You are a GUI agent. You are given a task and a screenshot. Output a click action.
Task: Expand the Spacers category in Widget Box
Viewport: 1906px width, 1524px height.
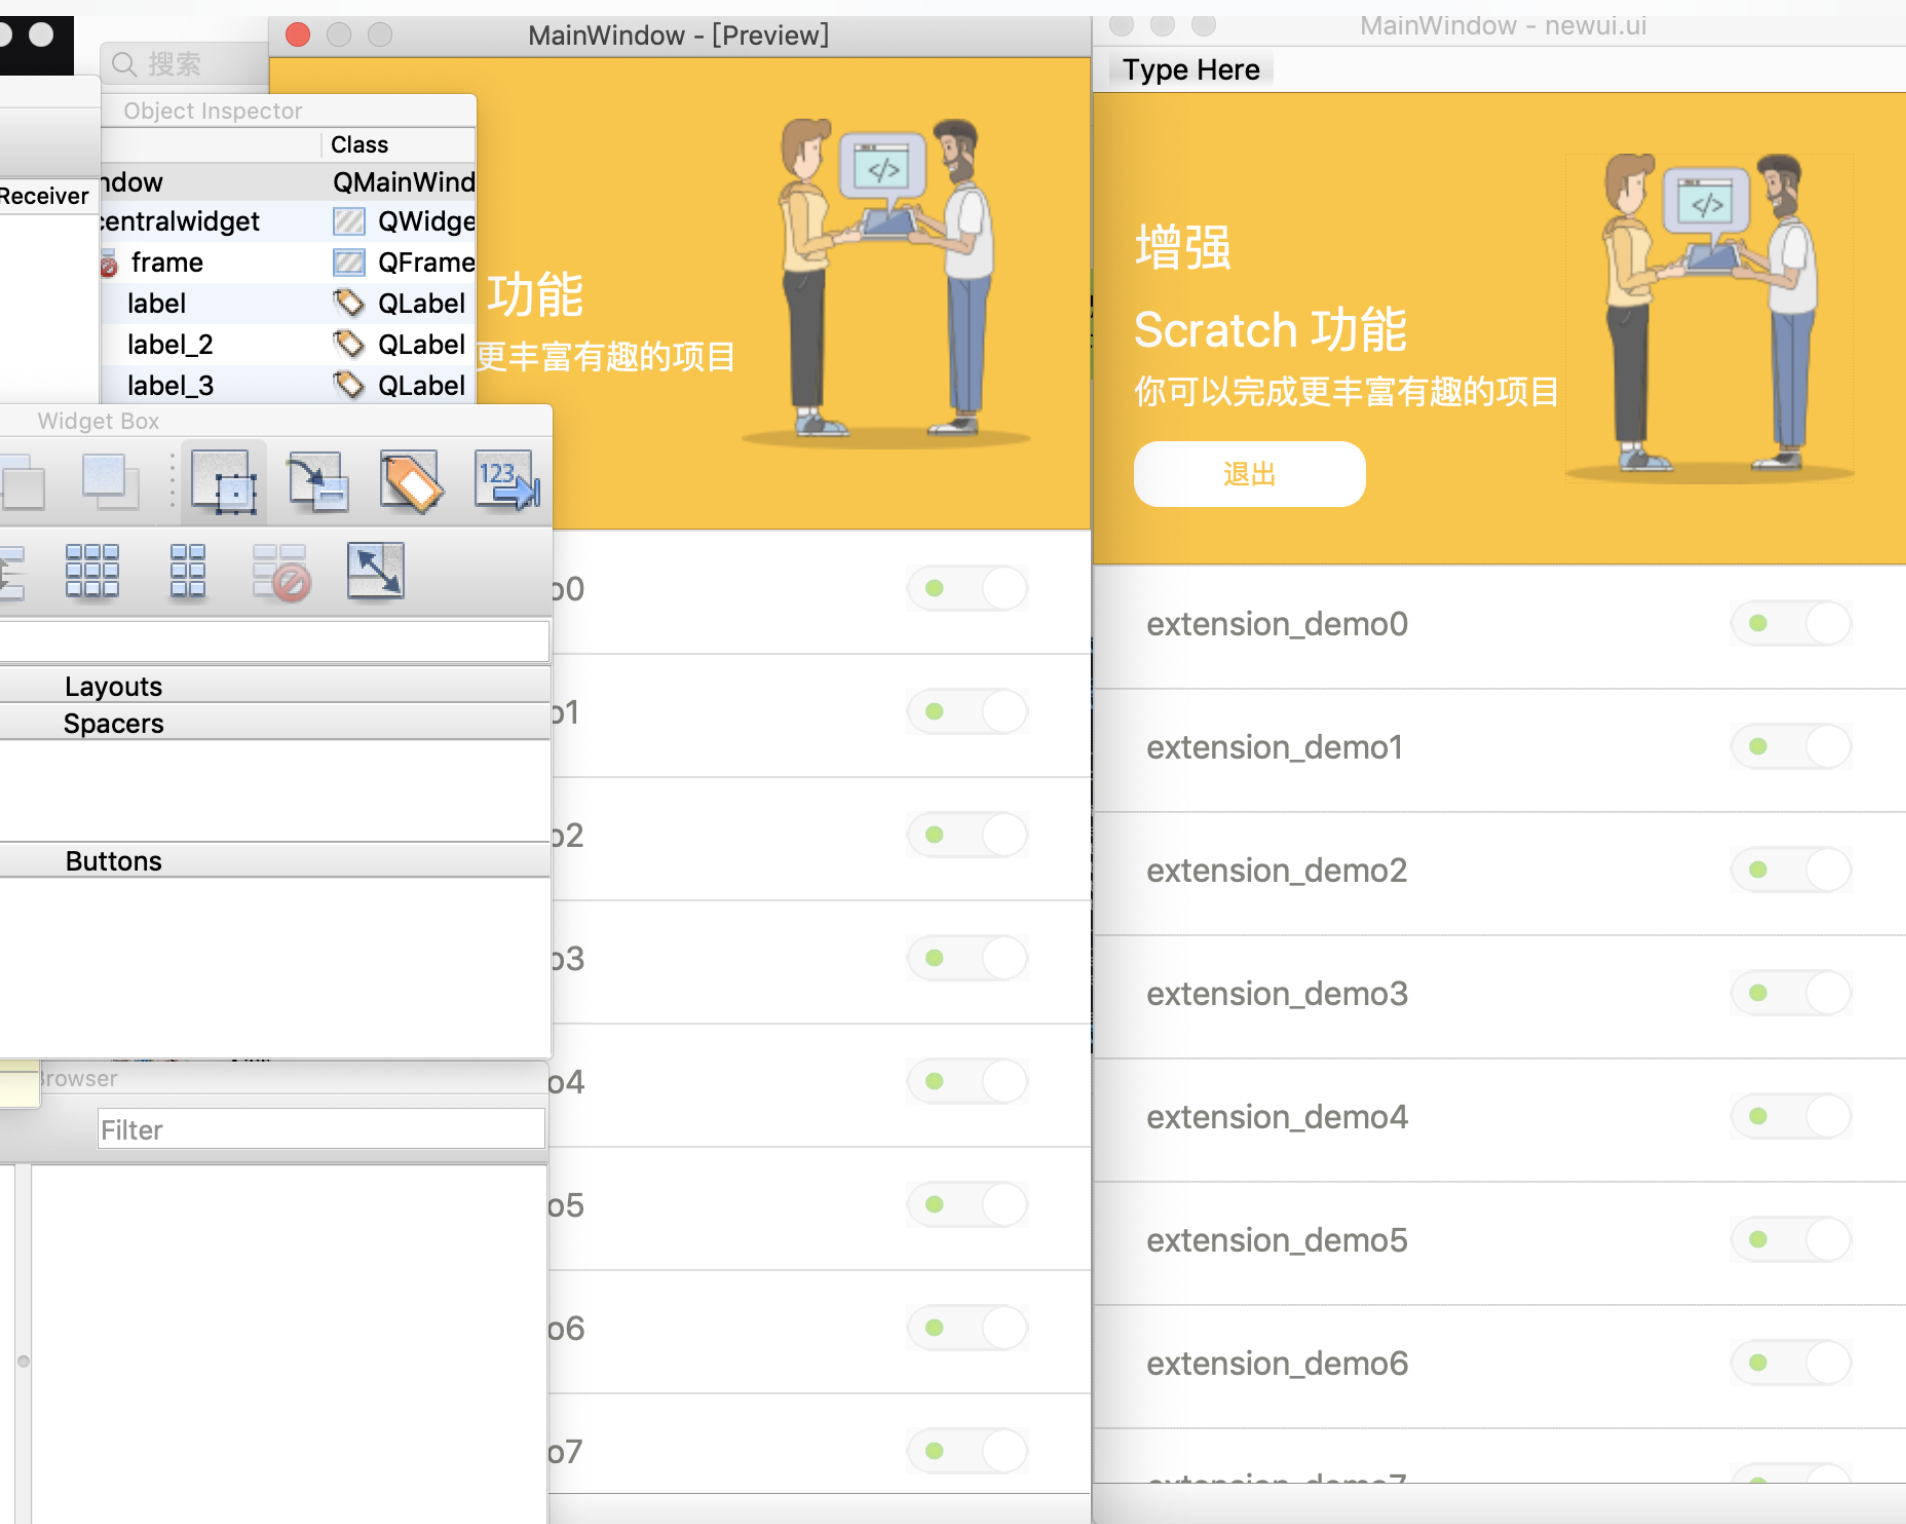pyautogui.click(x=275, y=723)
